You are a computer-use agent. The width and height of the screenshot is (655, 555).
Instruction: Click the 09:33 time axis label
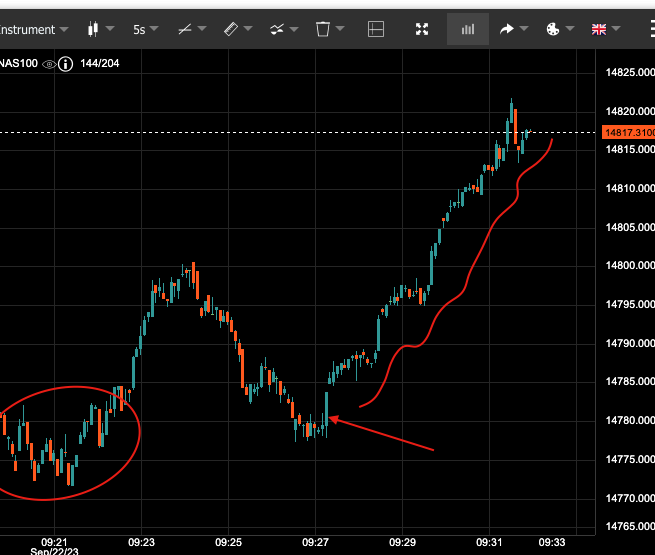pos(551,542)
